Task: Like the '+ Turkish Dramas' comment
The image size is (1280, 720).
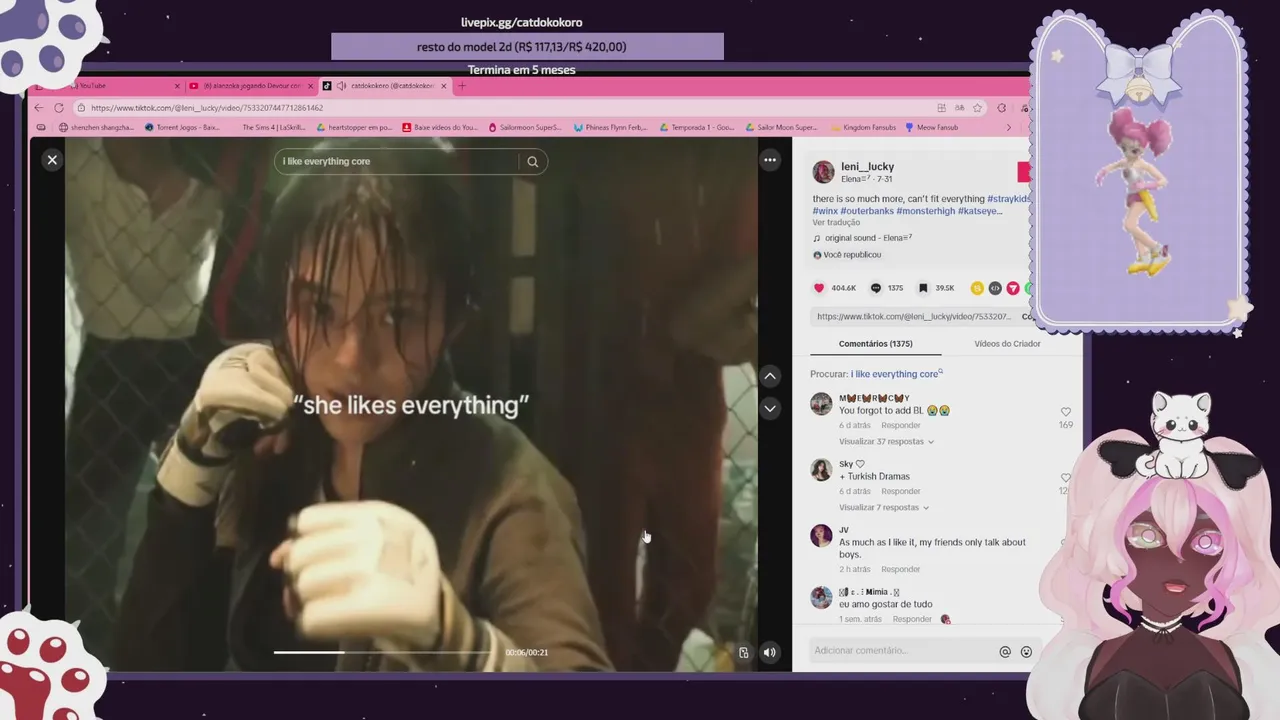Action: tap(1065, 478)
